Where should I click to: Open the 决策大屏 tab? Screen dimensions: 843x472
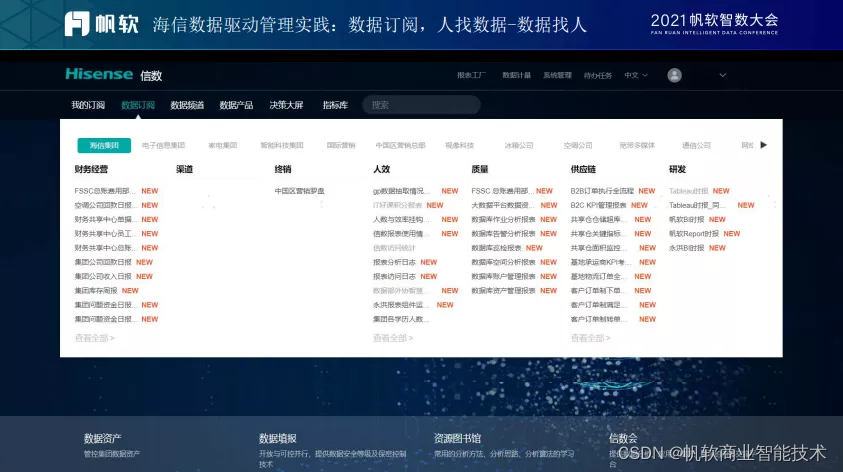286,105
